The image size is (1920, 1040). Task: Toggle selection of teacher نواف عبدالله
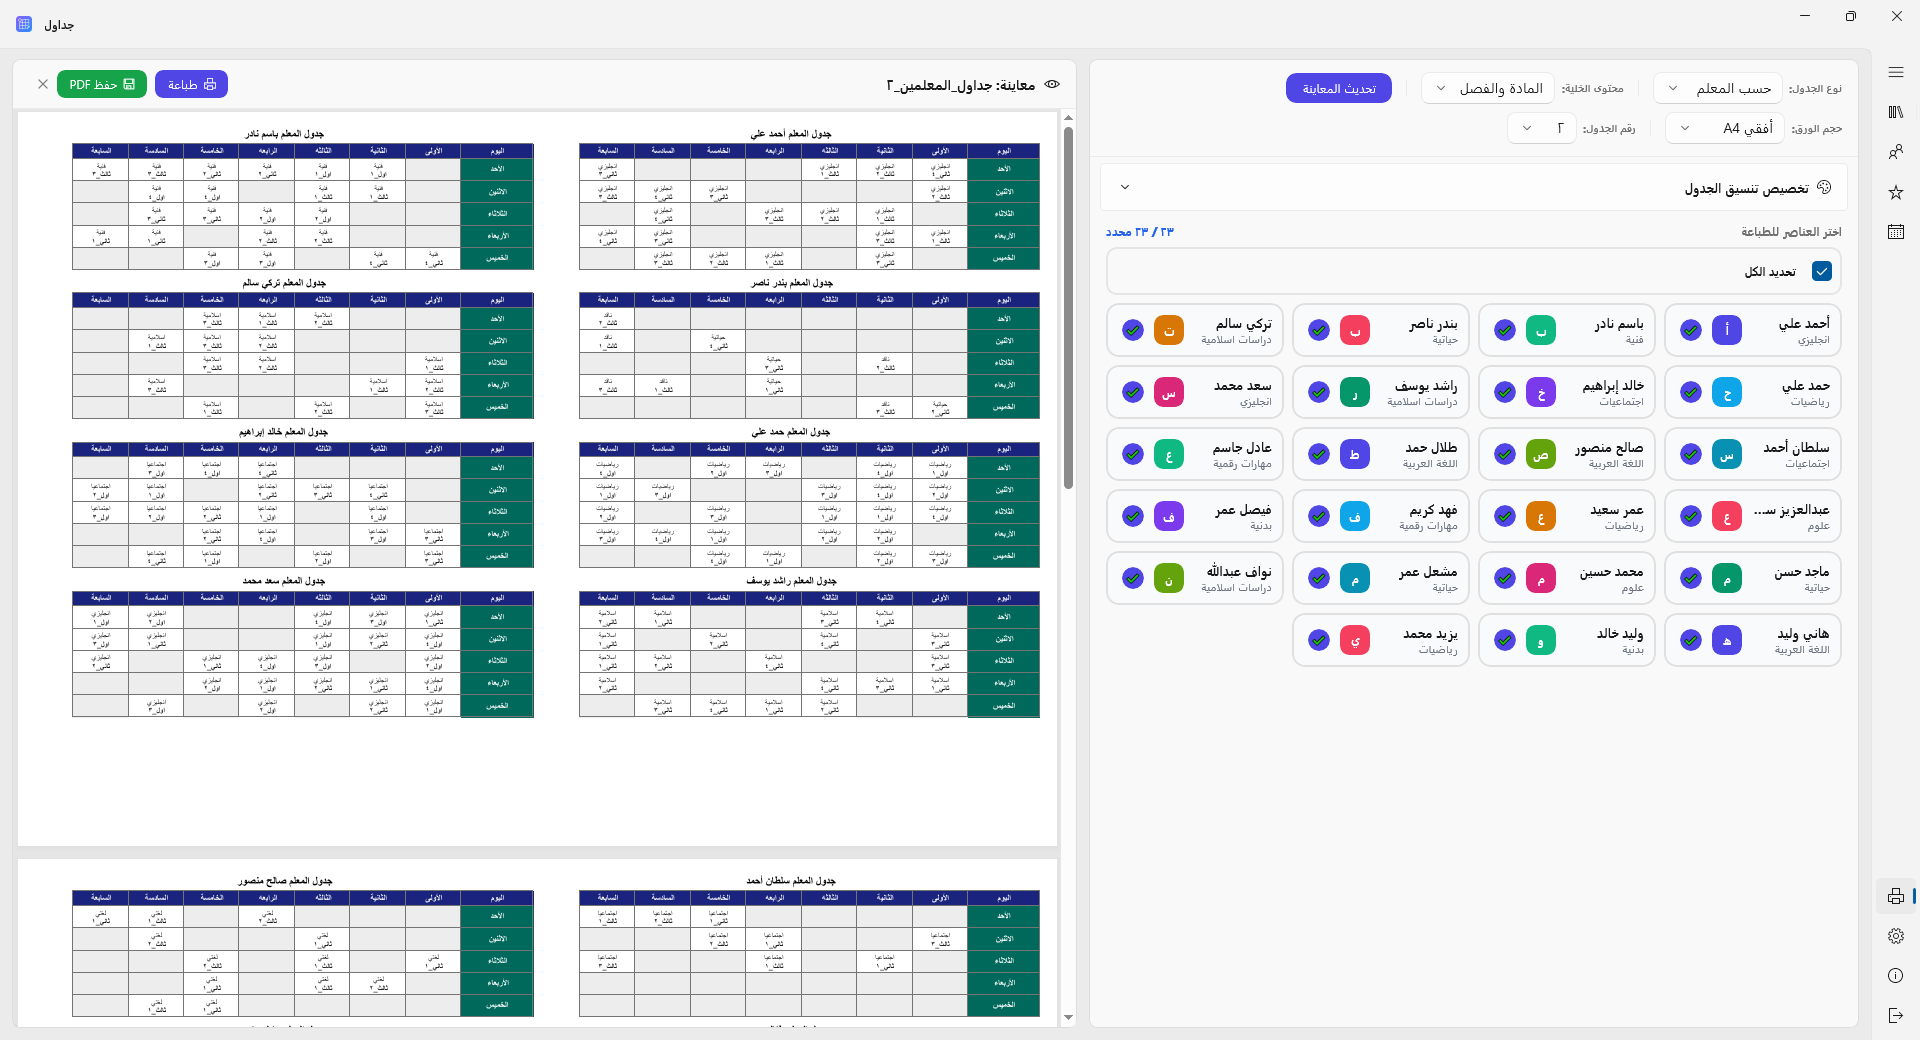(1133, 578)
